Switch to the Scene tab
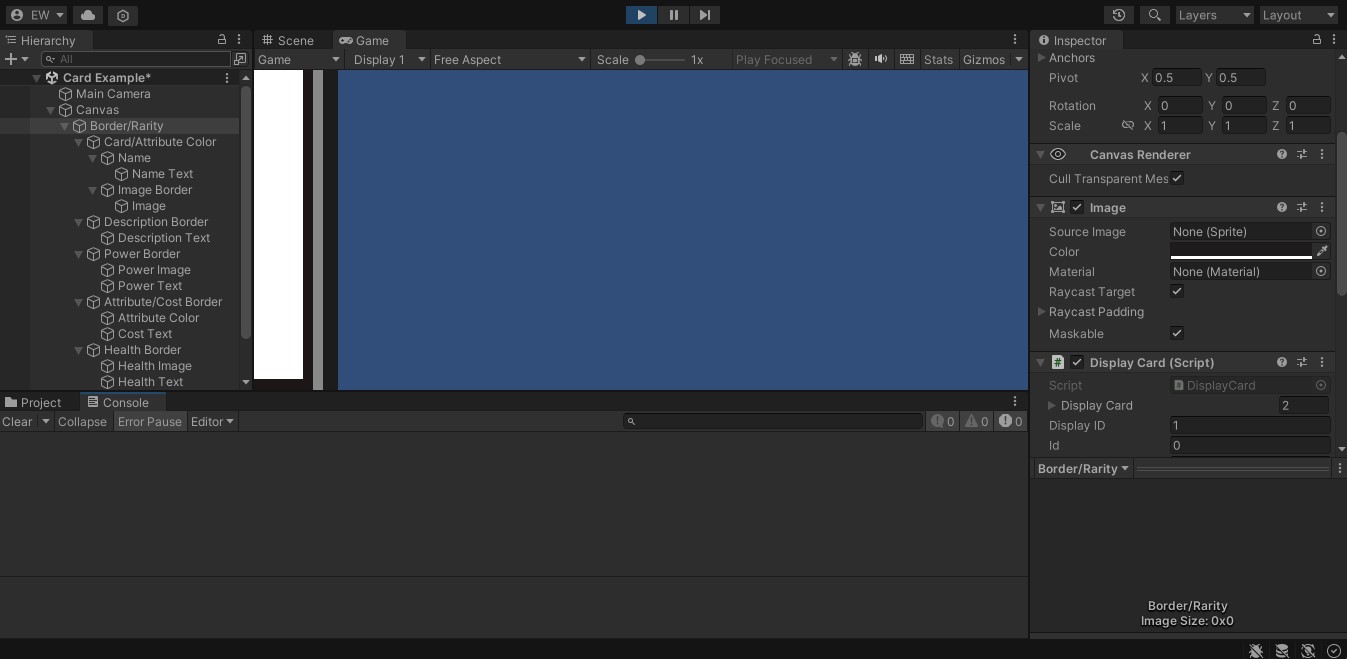This screenshot has width=1347, height=659. [x=294, y=40]
